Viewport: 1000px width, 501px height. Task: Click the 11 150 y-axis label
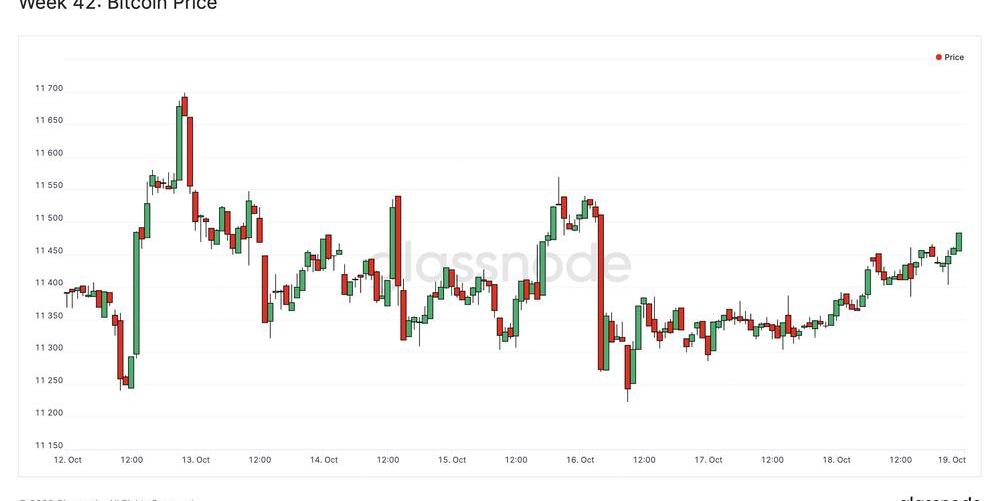(x=49, y=446)
